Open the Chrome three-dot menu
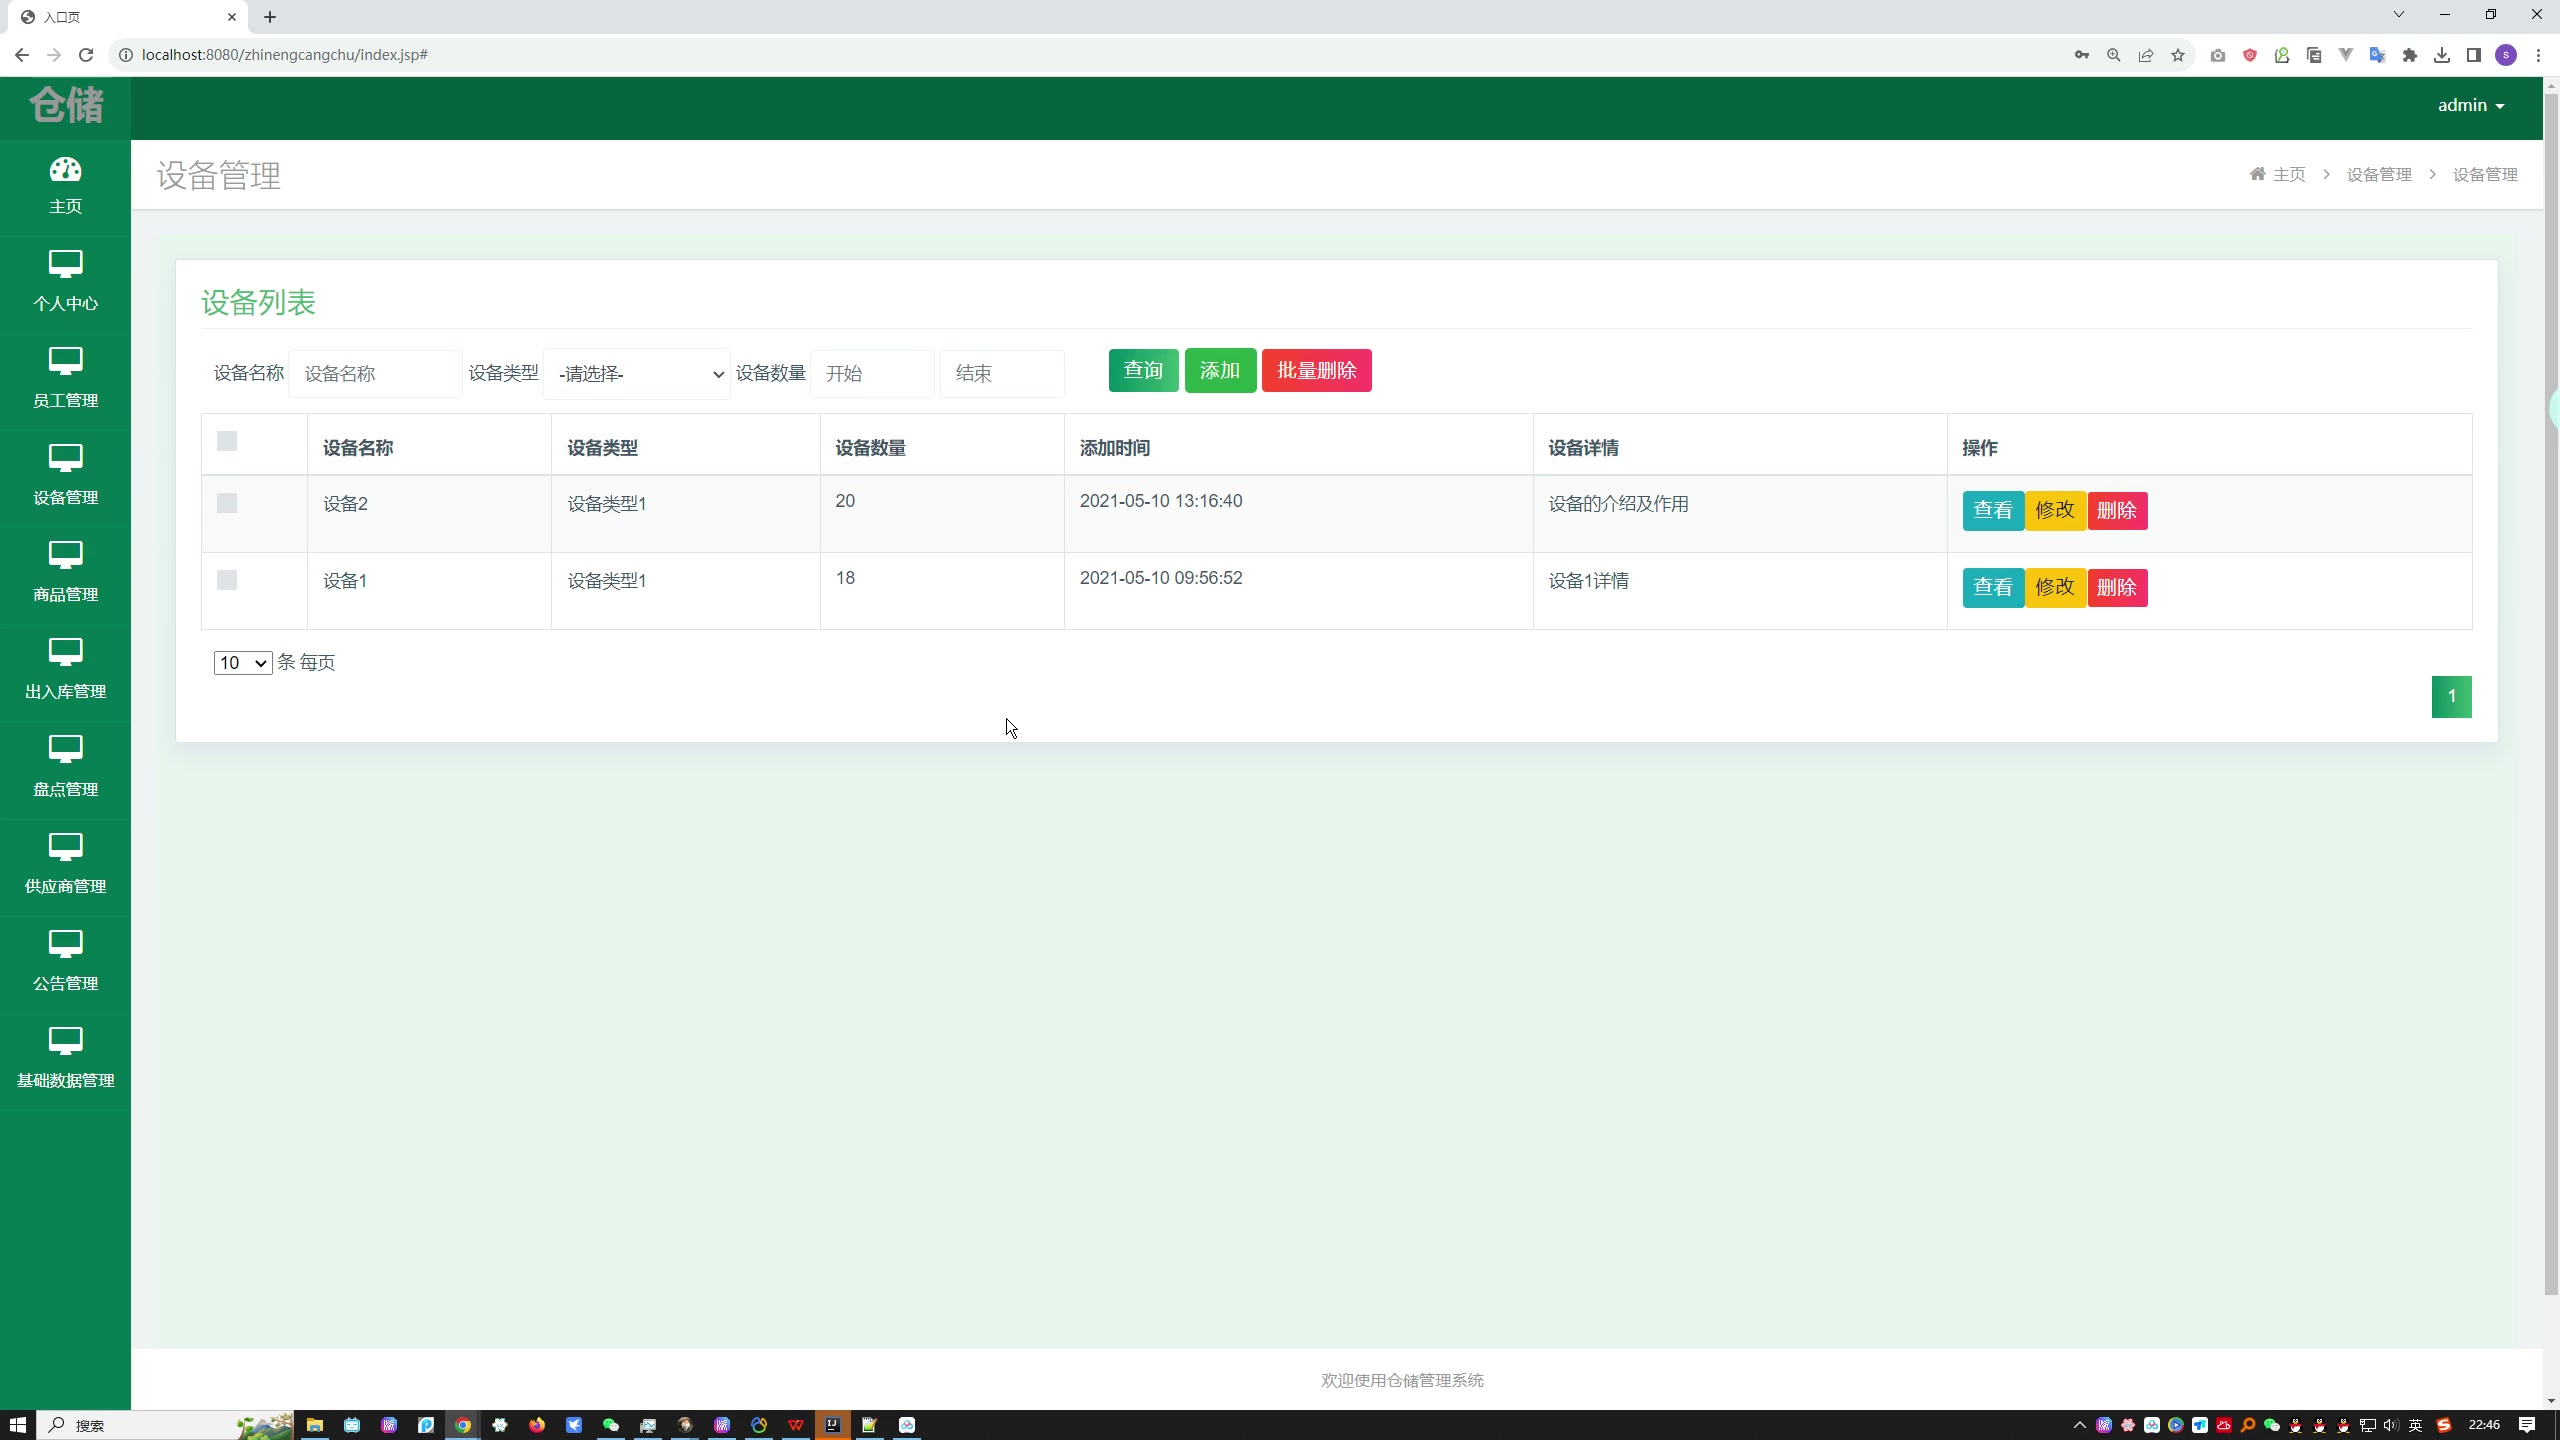 pos(2538,55)
